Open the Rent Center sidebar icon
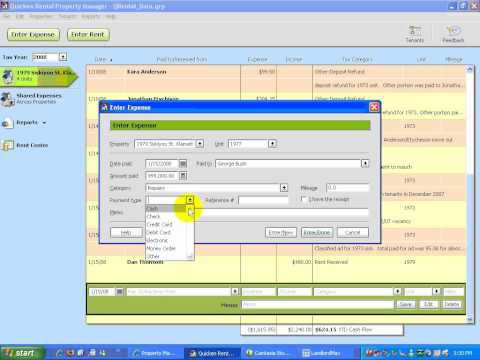Screen dimensions: 480x360 point(7,145)
